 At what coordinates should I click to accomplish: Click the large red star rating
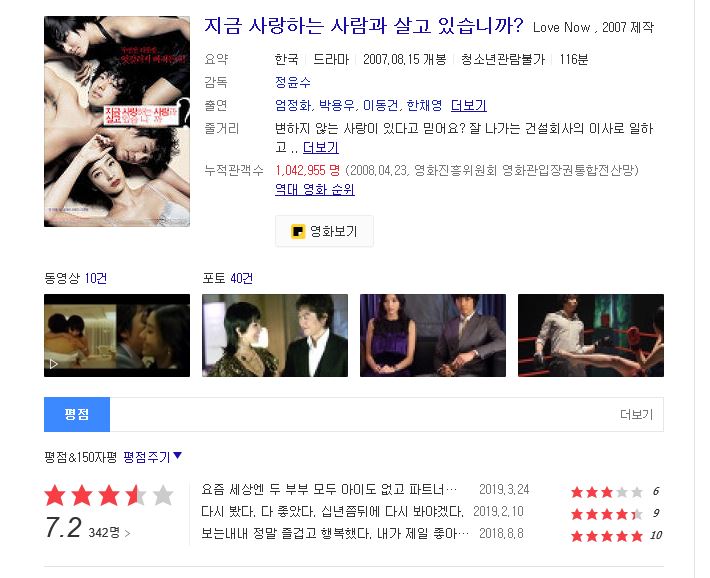click(109, 496)
